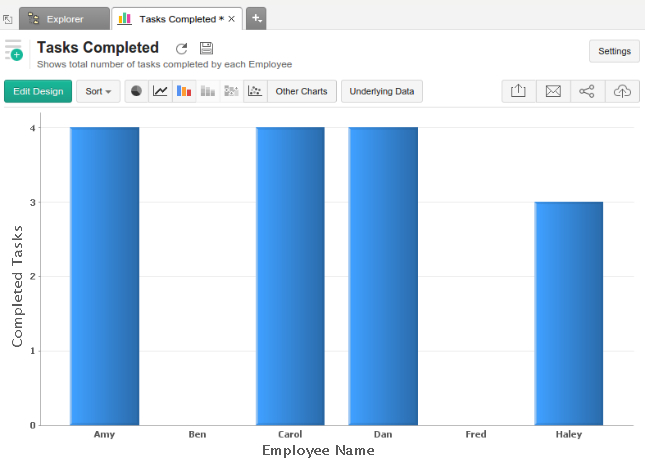Click the Ben axis label

(x=197, y=434)
